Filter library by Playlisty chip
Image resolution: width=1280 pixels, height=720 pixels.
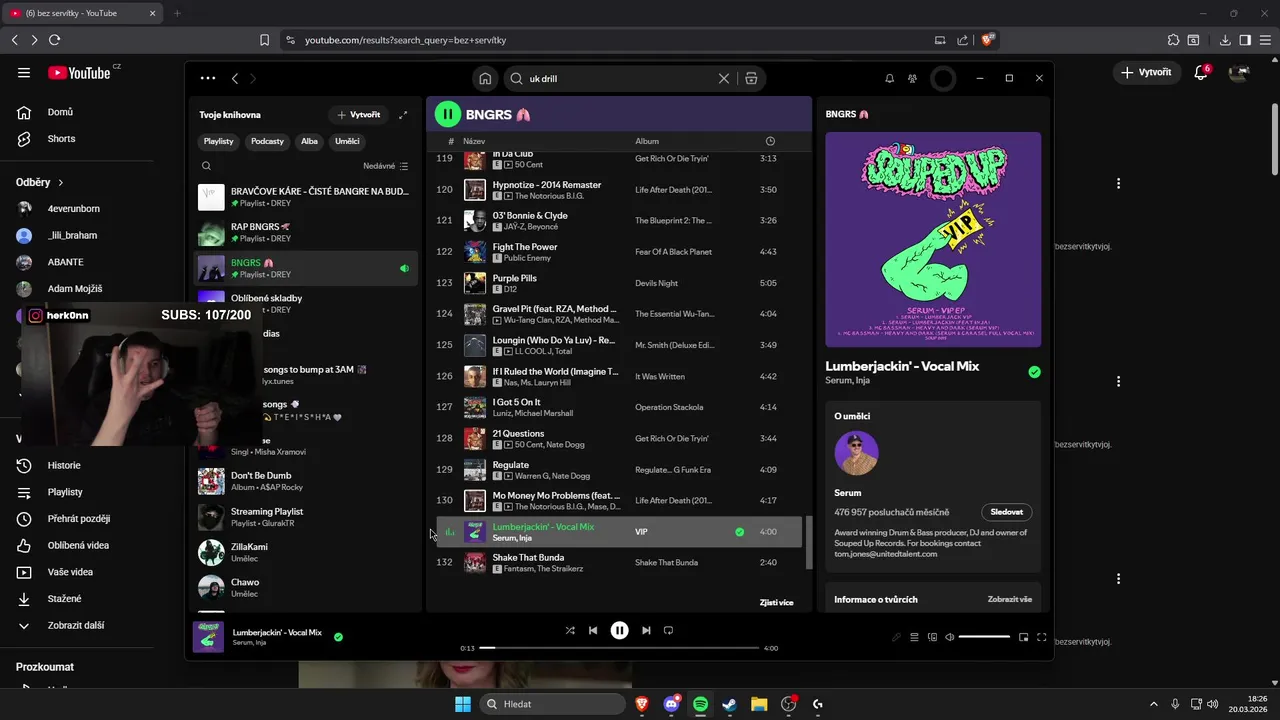(x=218, y=141)
